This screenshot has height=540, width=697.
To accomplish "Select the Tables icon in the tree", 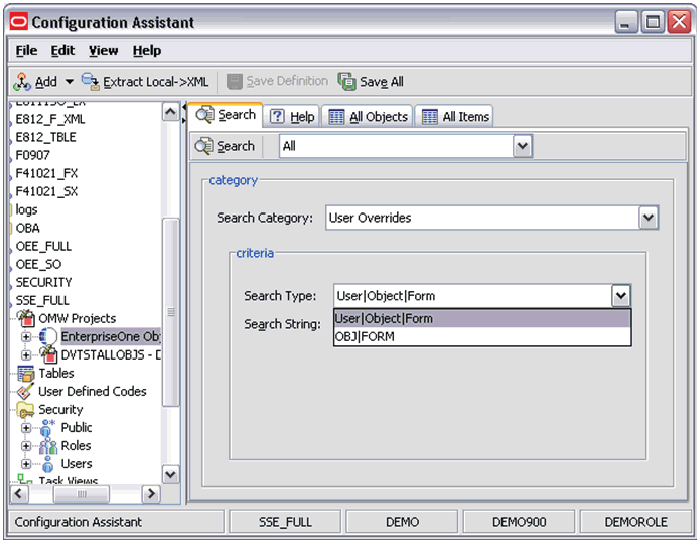I will [26, 373].
